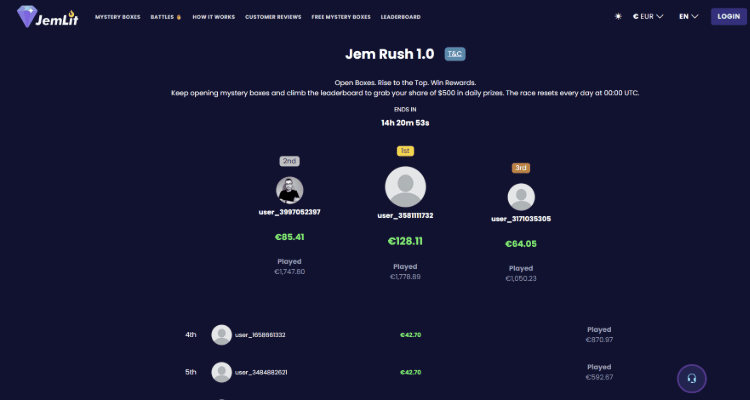Screen dimensions: 750x400
Task: Click the €64.05 prize amount
Action: pos(521,244)
